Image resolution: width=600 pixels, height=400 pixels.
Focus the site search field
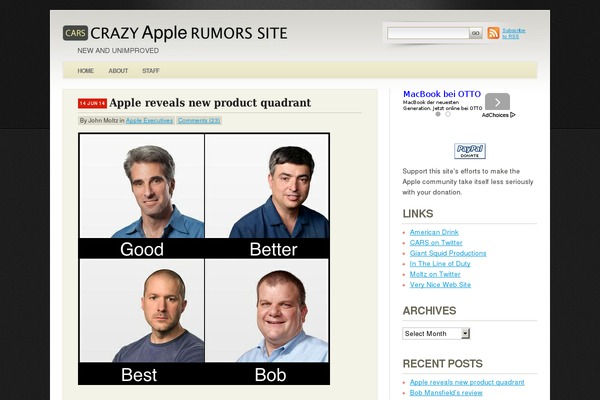tap(428, 33)
